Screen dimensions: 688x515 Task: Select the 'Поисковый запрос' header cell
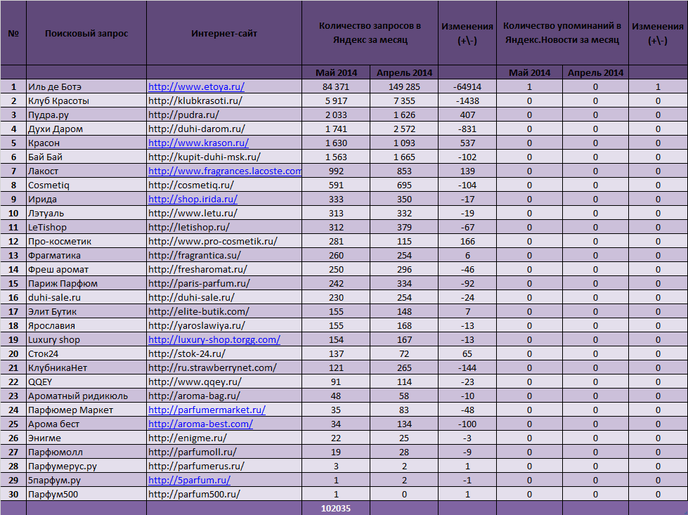tap(86, 33)
